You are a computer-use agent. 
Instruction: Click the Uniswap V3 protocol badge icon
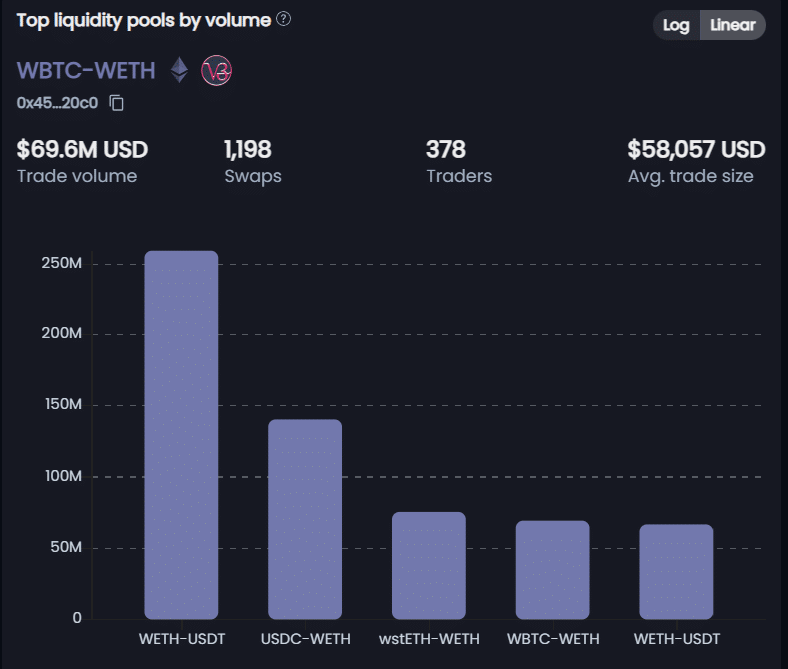click(216, 70)
